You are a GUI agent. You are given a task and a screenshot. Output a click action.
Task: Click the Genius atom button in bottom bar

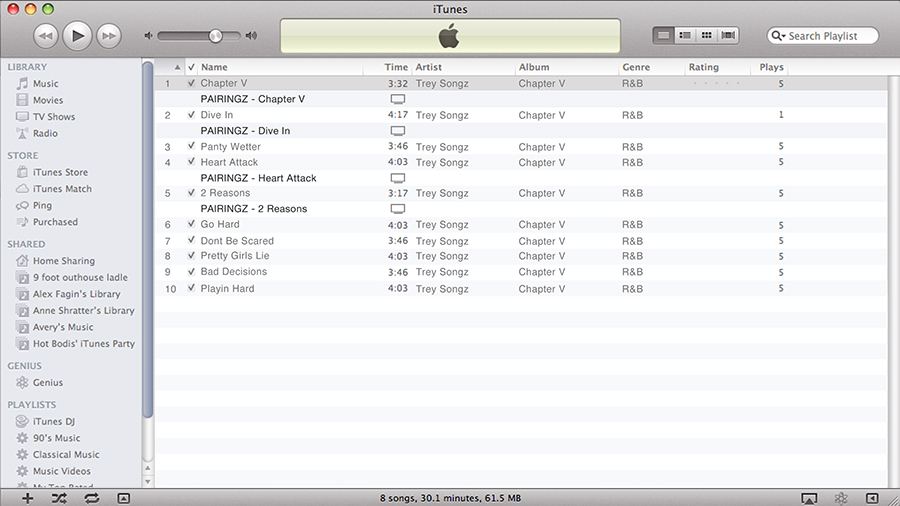[x=841, y=498]
